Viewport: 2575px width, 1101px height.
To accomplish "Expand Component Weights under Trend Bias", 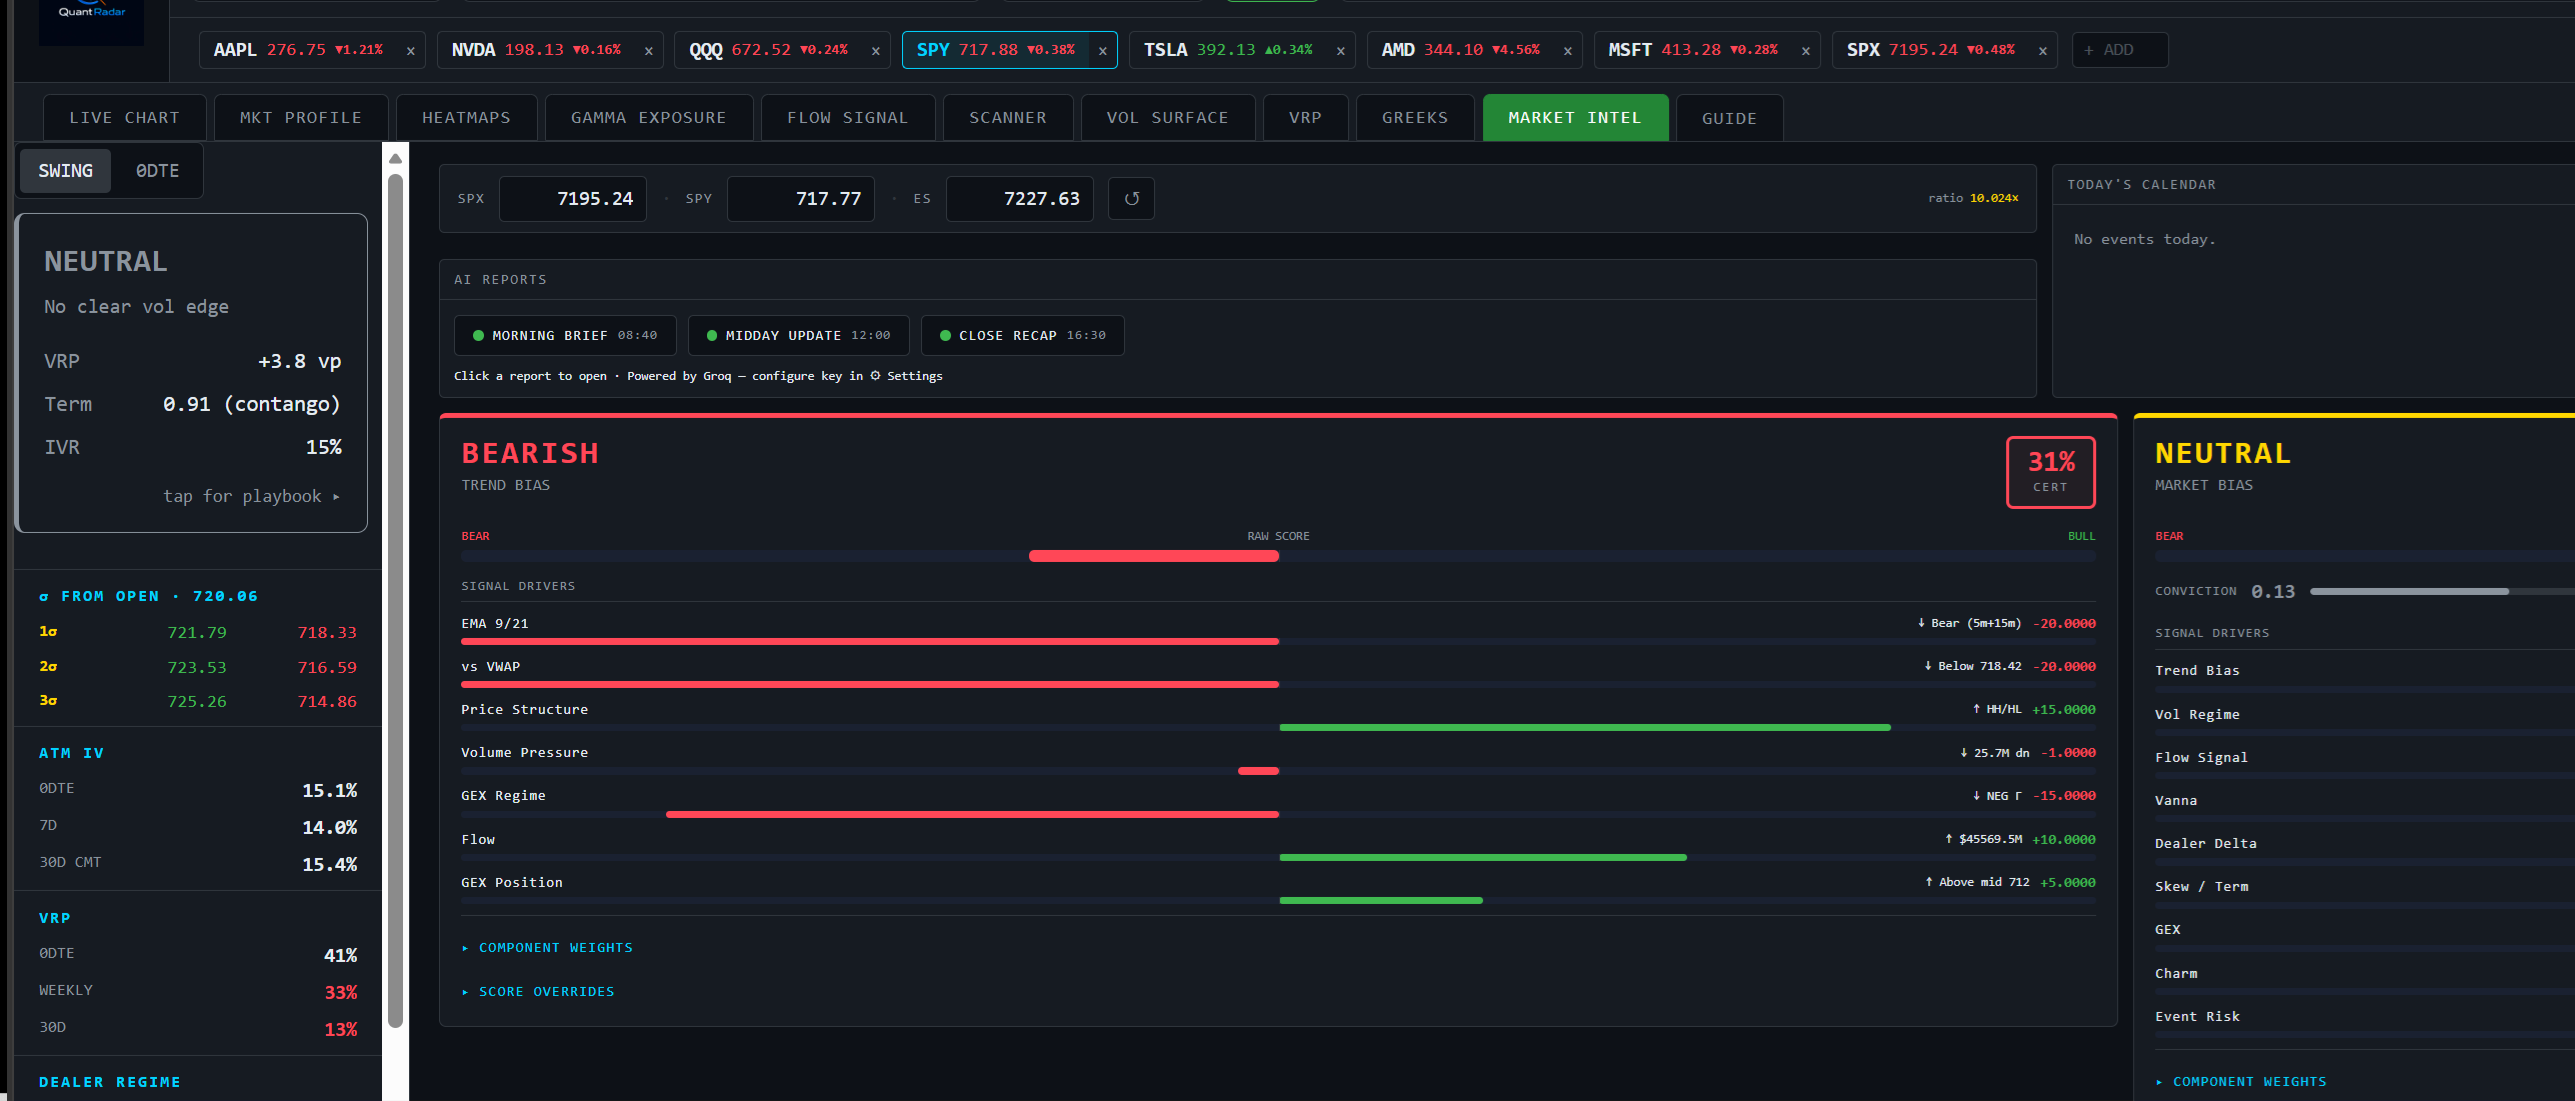I will [x=547, y=948].
